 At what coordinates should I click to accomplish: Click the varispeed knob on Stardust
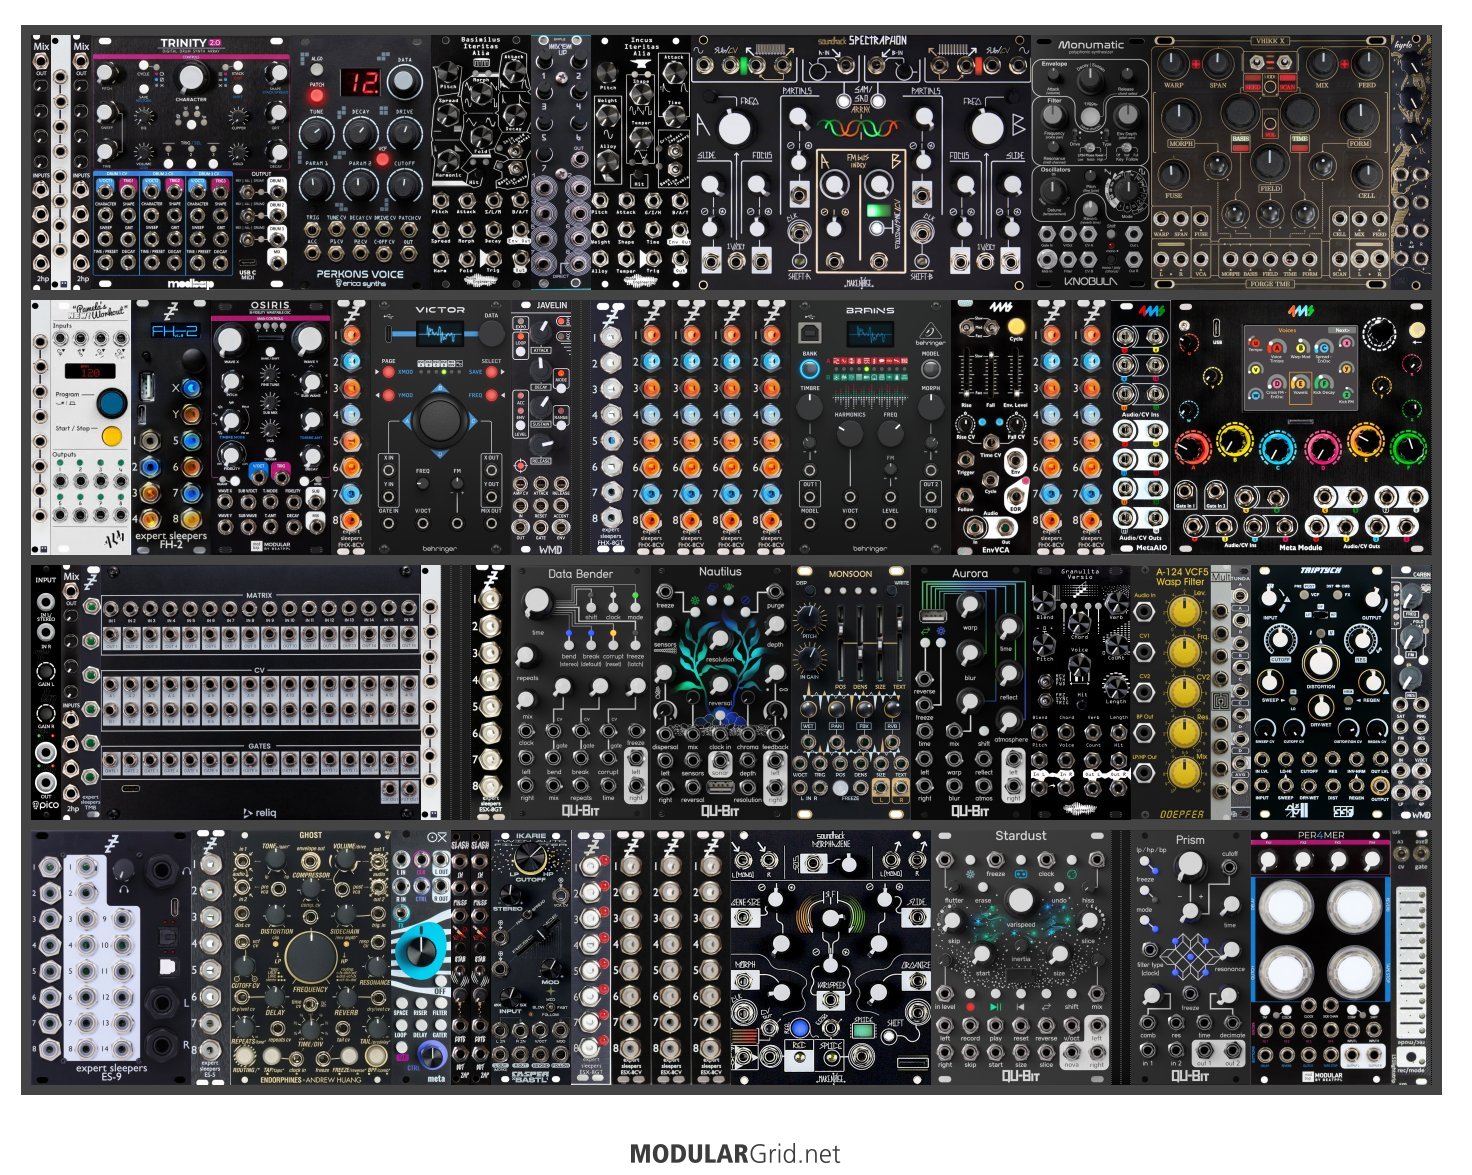(x=1020, y=900)
